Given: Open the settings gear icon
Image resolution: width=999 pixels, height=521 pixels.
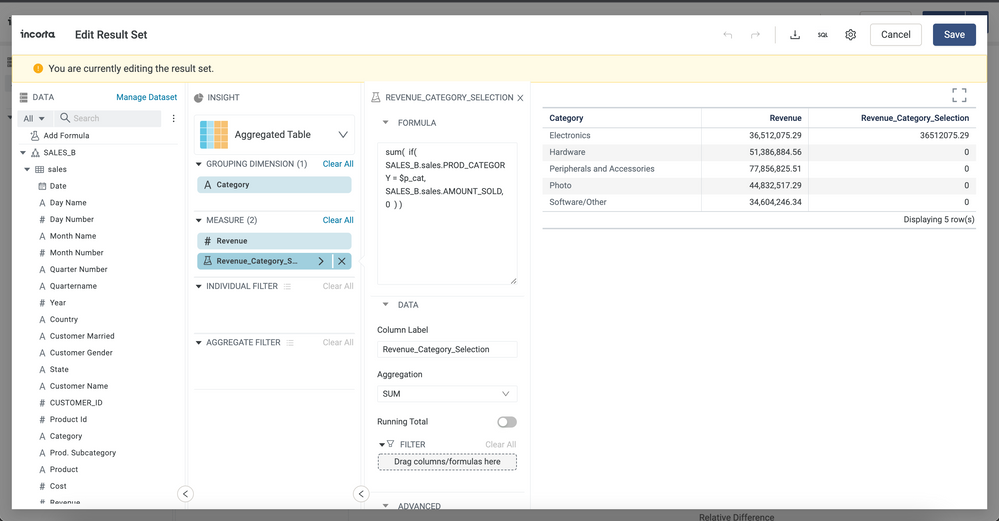Looking at the screenshot, I should [x=851, y=35].
